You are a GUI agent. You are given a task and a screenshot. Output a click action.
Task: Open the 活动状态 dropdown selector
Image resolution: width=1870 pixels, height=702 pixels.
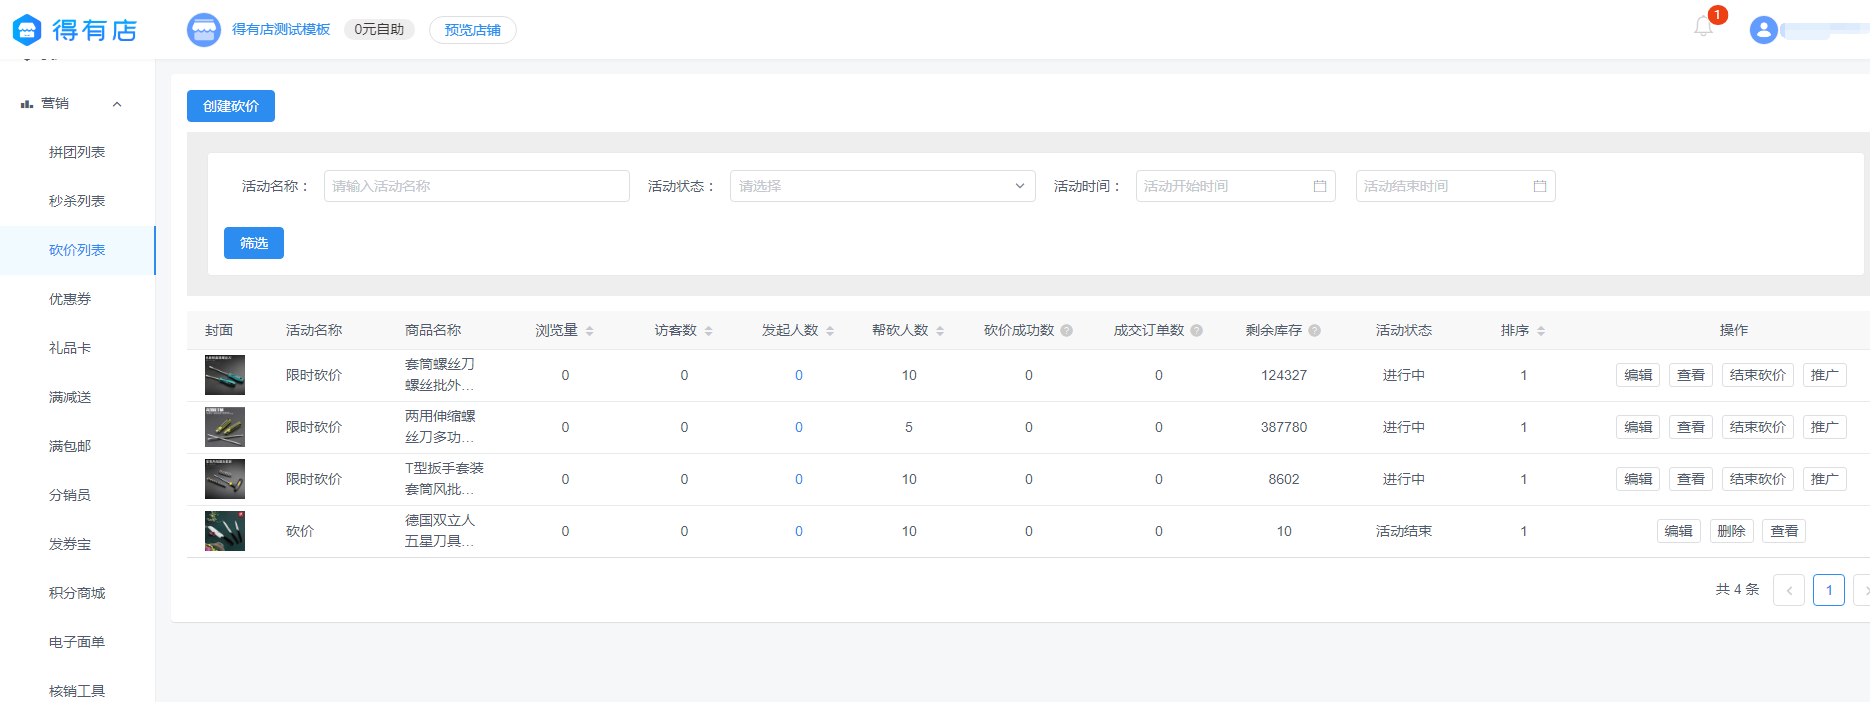882,186
